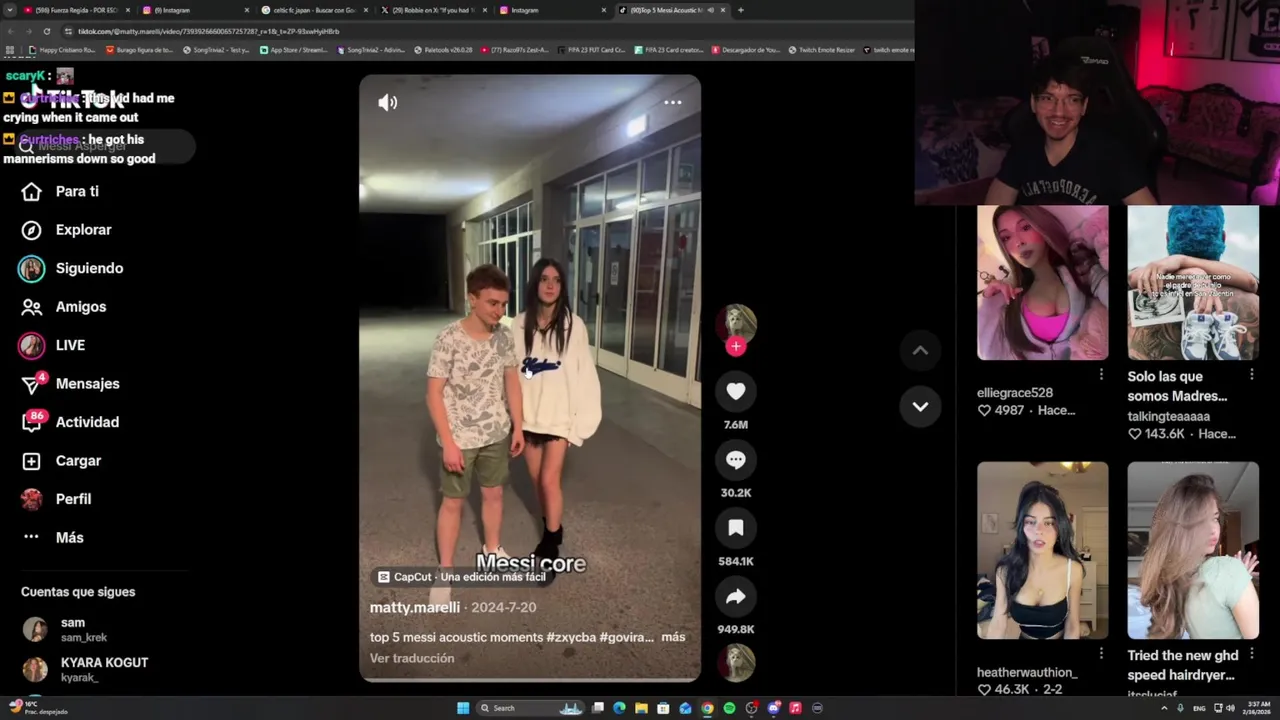
Task: Switch to the celtic fc japan search tab
Action: pyautogui.click(x=313, y=10)
